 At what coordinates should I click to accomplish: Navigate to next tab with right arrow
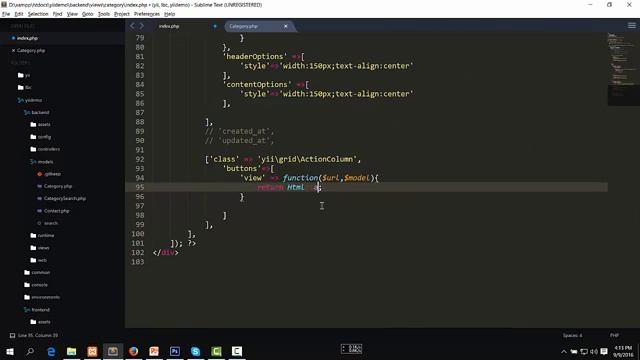[x=142, y=26]
